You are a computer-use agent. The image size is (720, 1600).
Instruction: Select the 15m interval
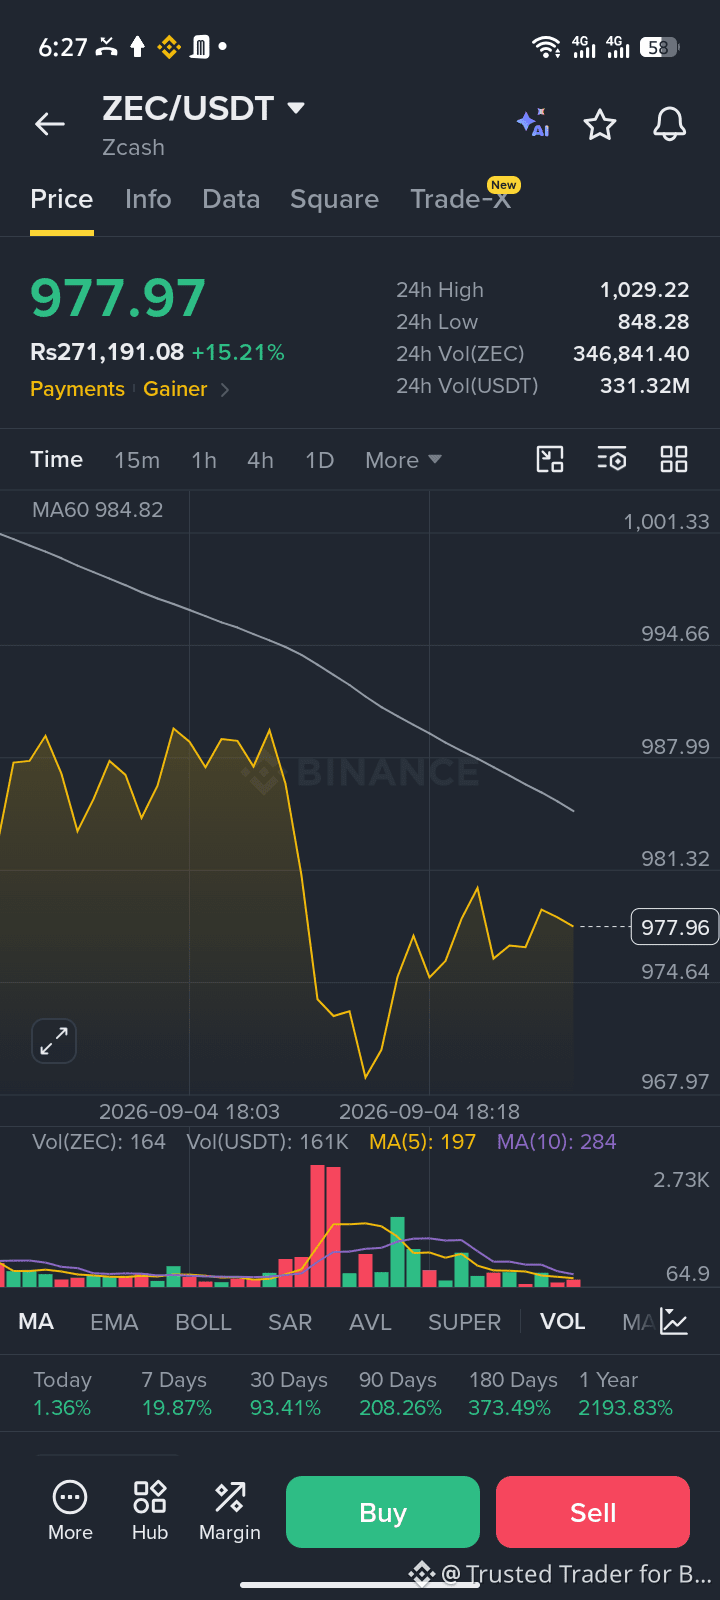(137, 460)
